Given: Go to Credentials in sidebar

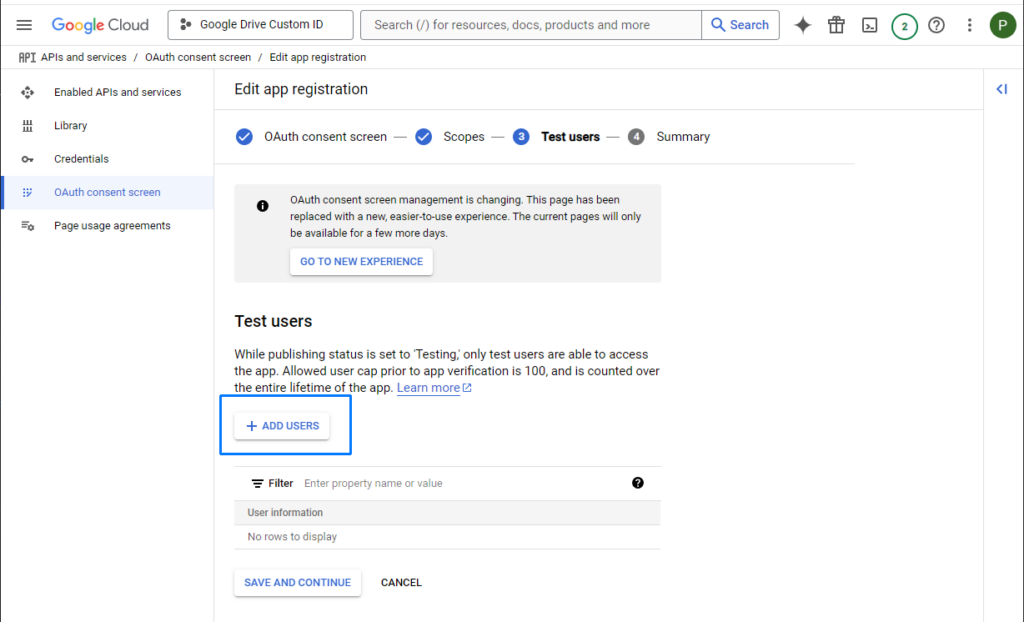Looking at the screenshot, I should pyautogui.click(x=81, y=159).
